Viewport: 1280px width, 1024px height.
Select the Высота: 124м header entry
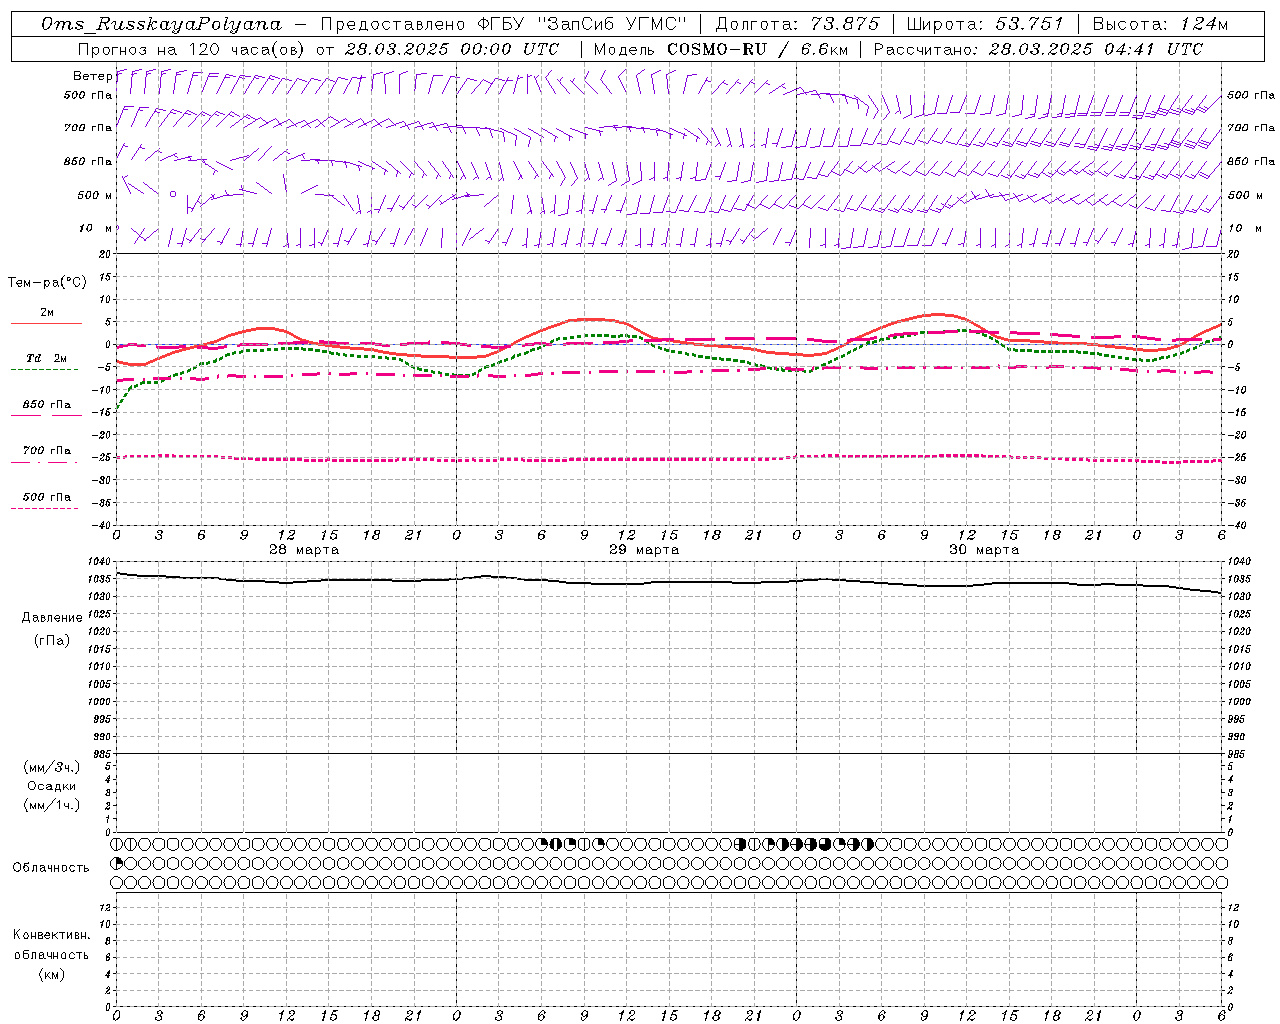coord(1160,24)
